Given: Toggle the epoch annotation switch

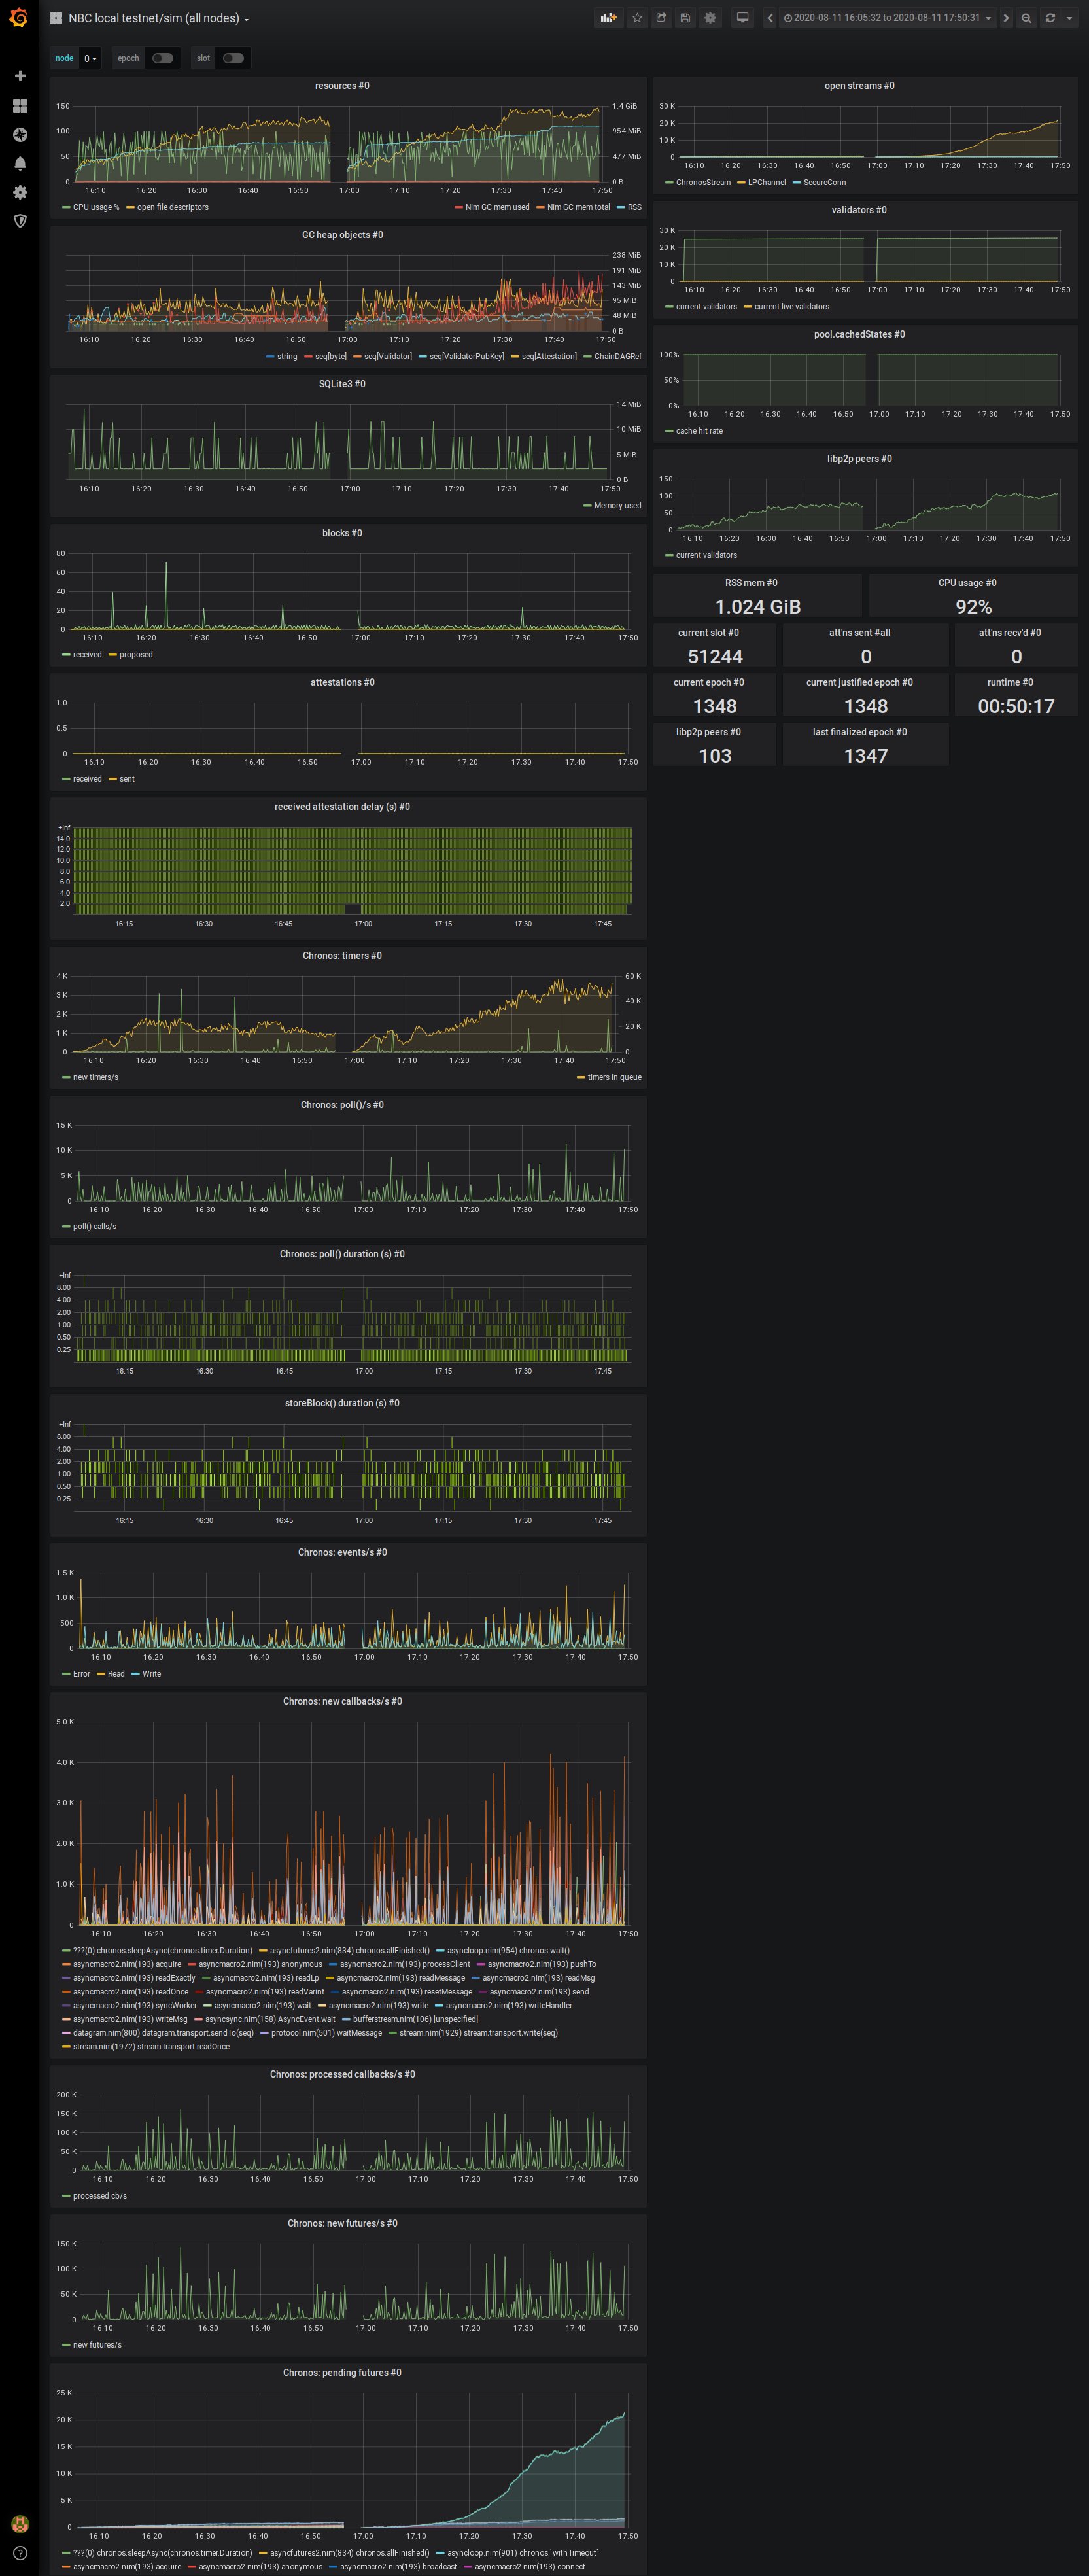Looking at the screenshot, I should pos(163,58).
